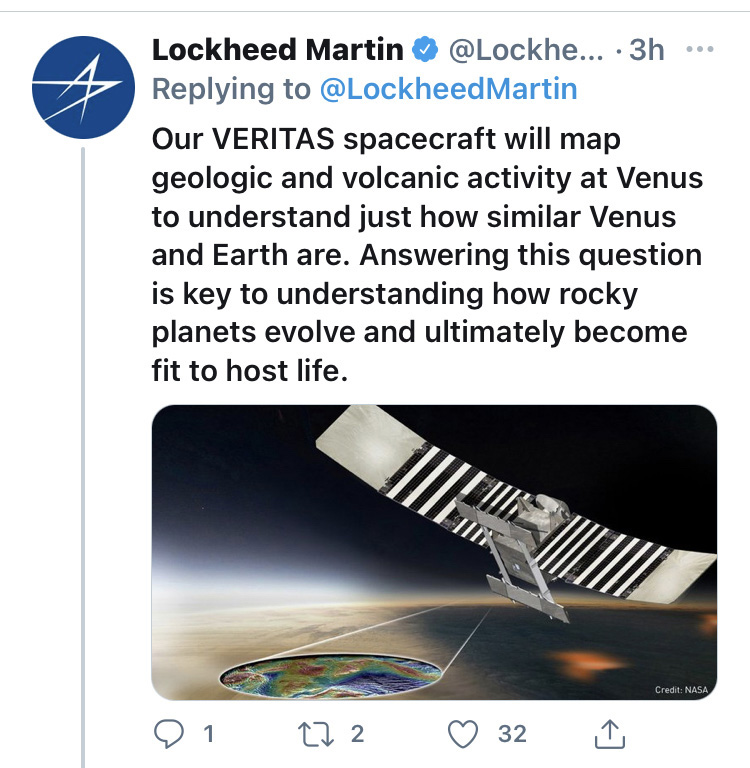Open the VERITAS spacecraft image
The height and width of the screenshot is (768, 750).
[x=435, y=552]
